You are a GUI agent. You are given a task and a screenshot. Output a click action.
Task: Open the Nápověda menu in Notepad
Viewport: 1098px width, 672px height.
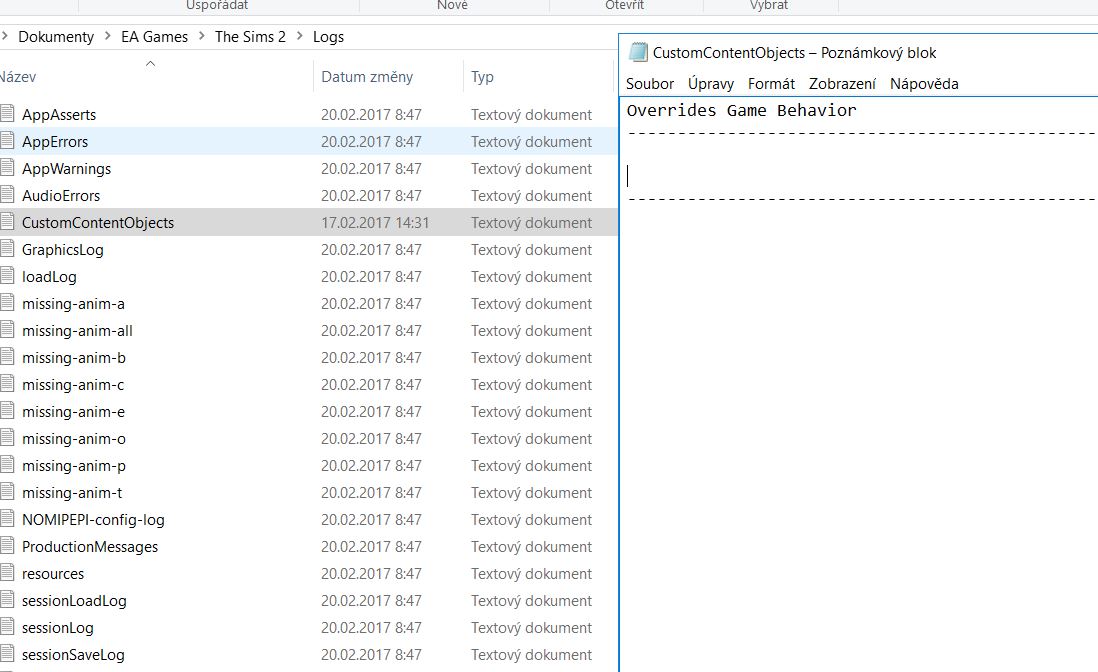tap(924, 84)
